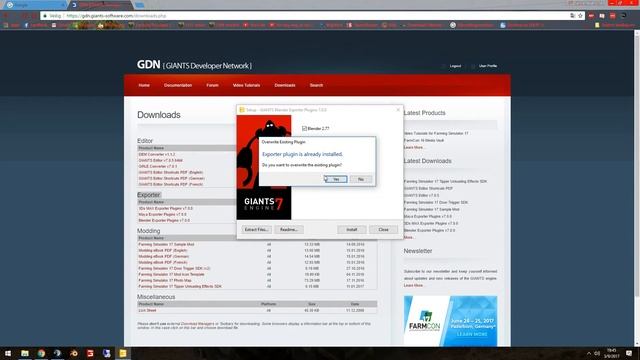Switch to the first browser tab
Screen dimensions: 640x360
(34, 5)
